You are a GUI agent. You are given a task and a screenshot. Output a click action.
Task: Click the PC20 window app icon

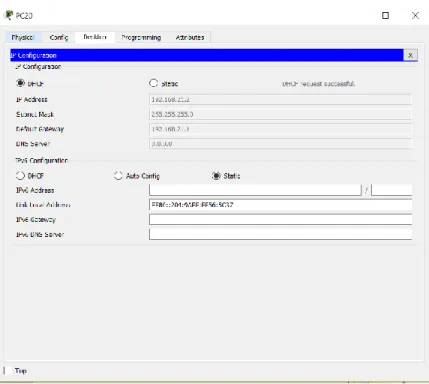click(x=8, y=15)
